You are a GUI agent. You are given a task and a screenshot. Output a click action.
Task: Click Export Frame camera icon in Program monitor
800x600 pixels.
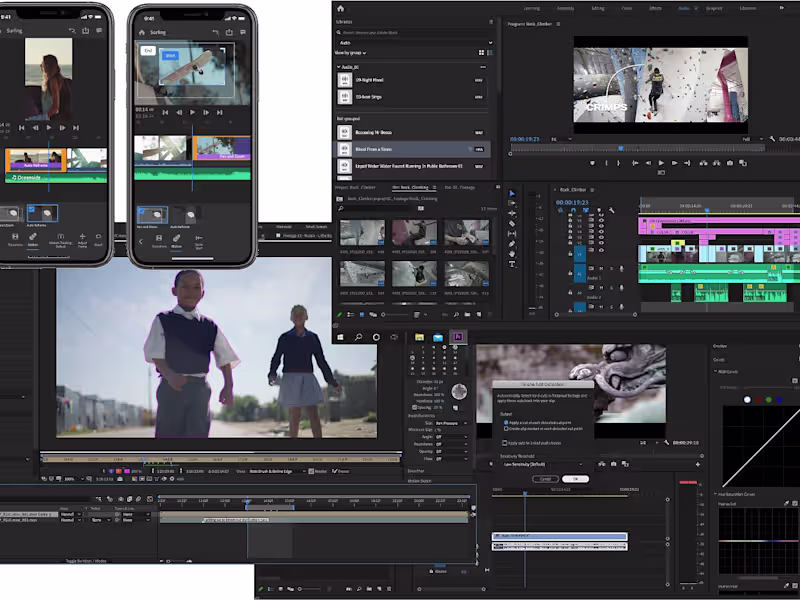click(729, 163)
